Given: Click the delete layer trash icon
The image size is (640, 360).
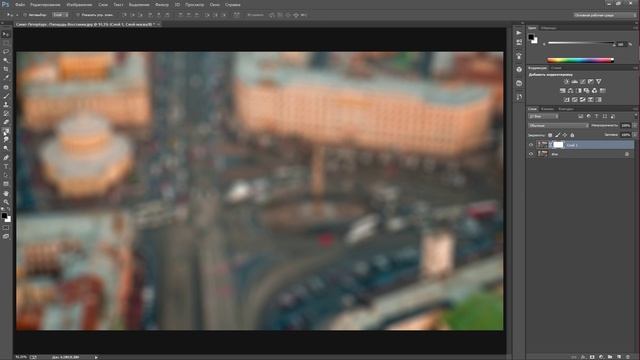Looking at the screenshot, I should click(628, 357).
